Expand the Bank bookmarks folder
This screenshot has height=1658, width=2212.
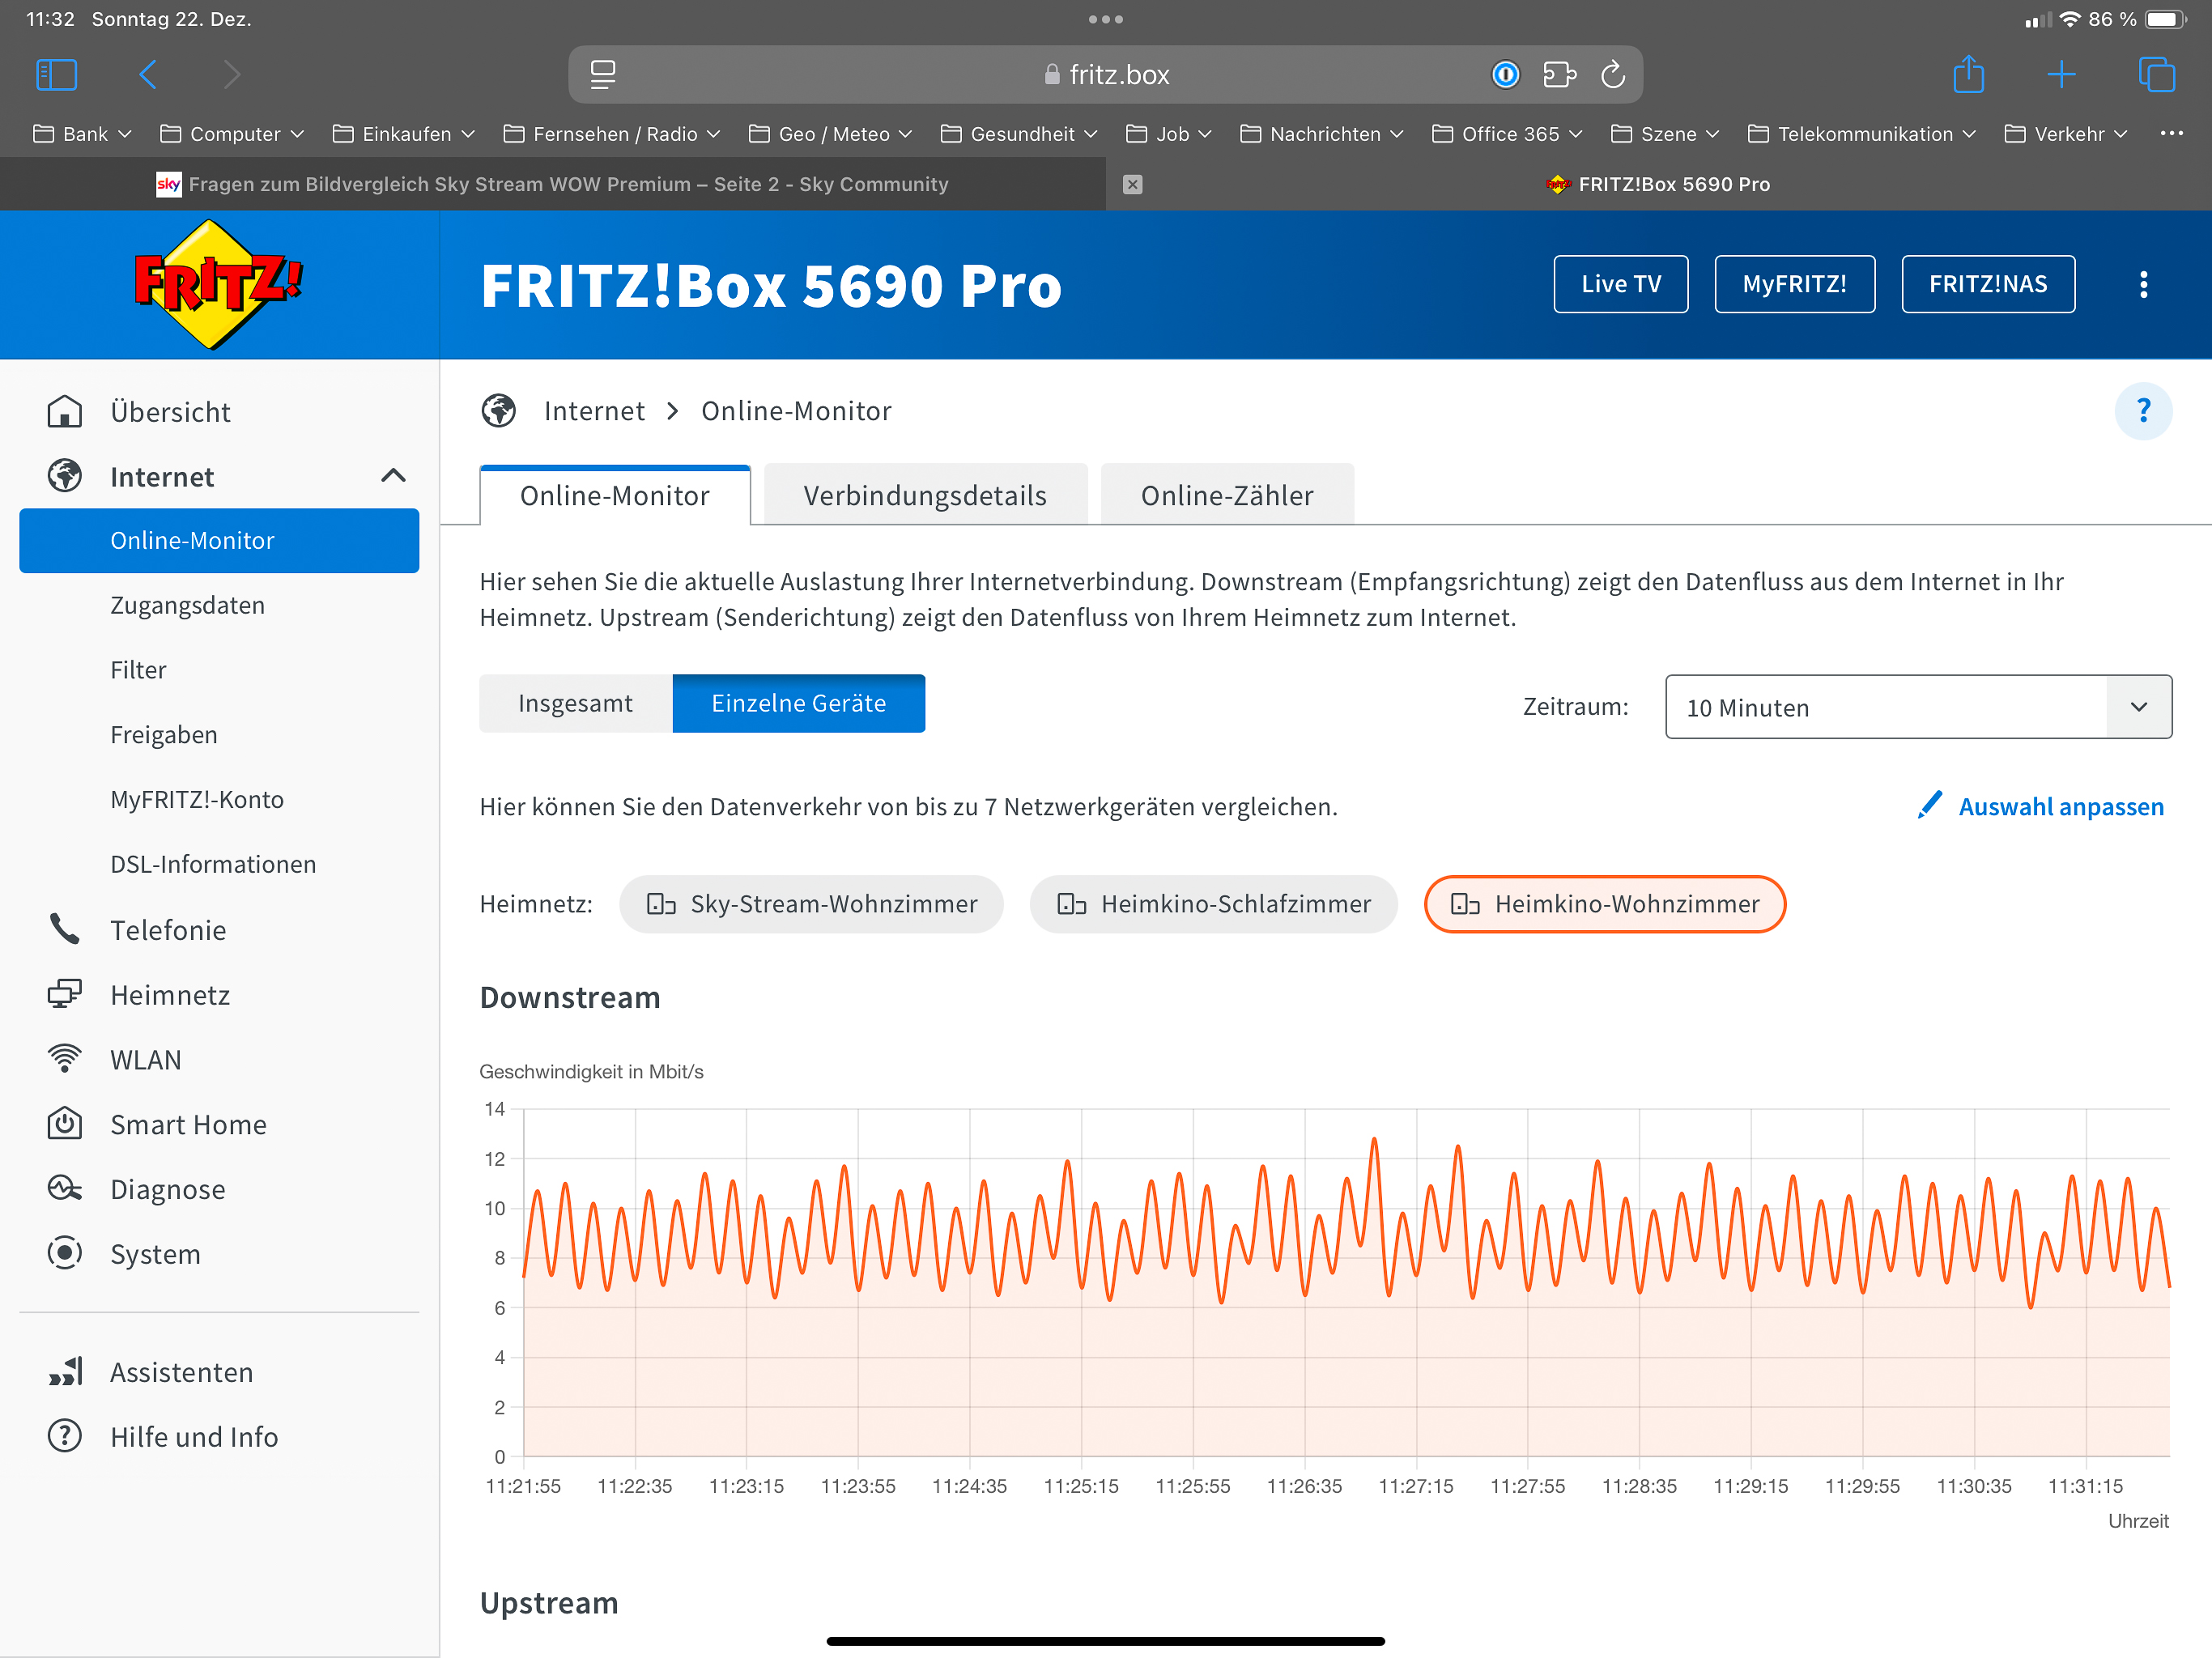point(82,134)
